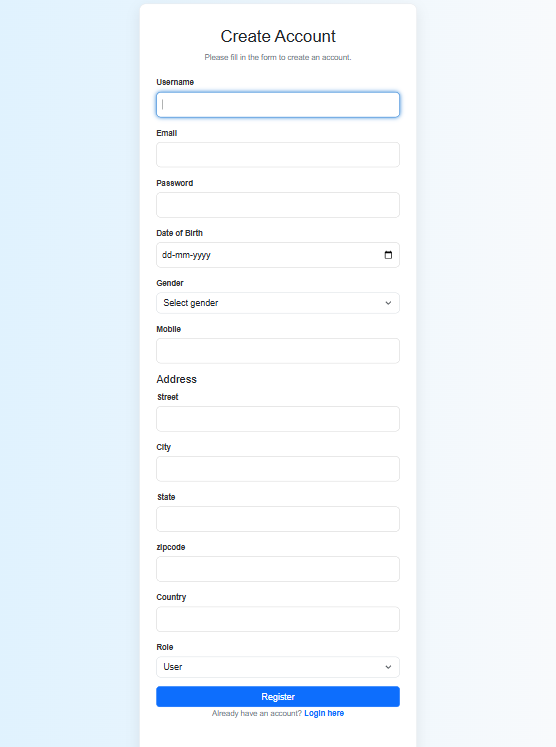
Task: Click the Street input field
Action: (x=278, y=419)
